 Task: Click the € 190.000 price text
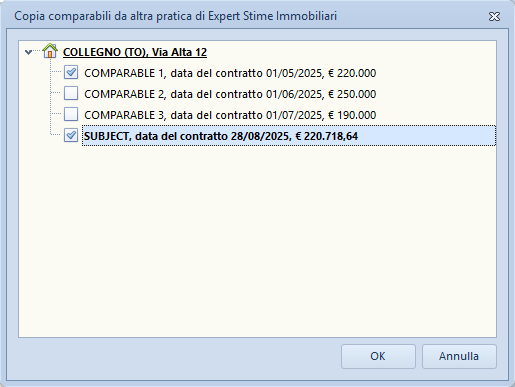click(352, 115)
